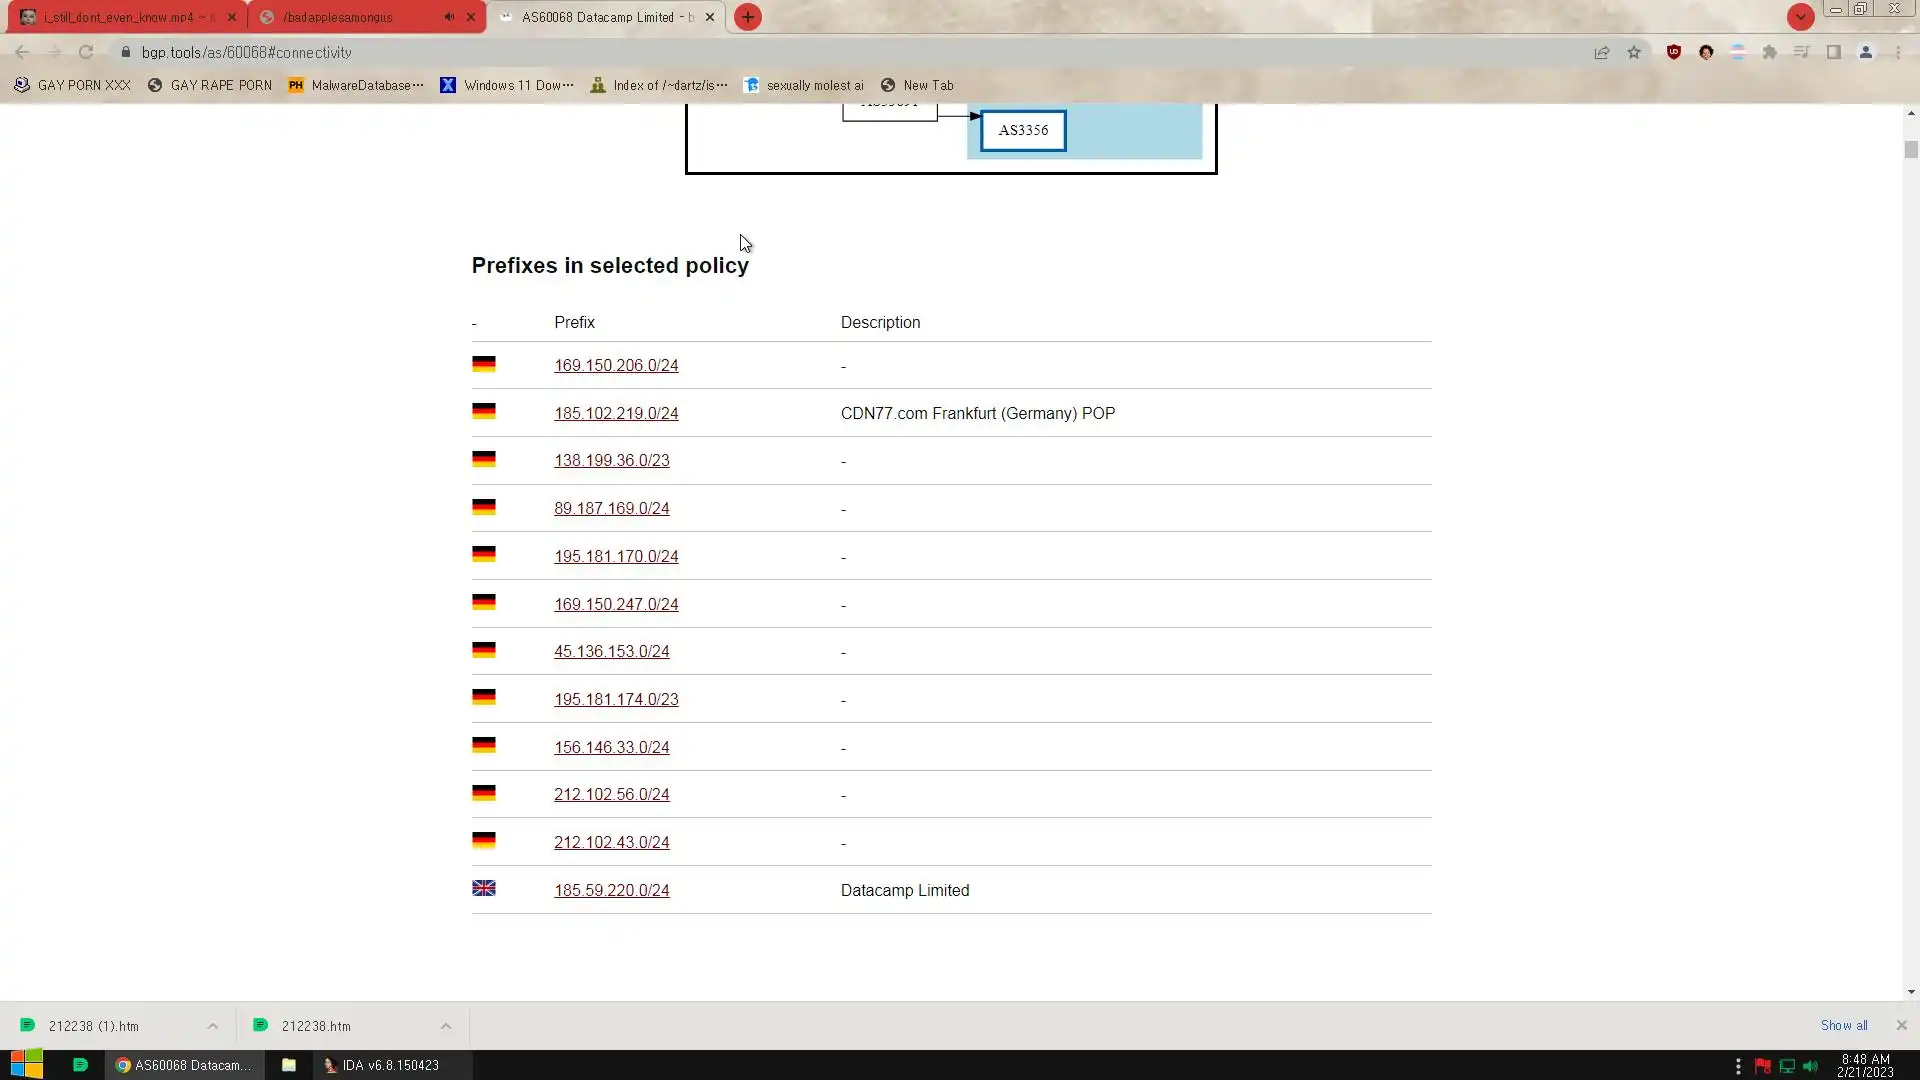Image resolution: width=1920 pixels, height=1080 pixels.
Task: Click Show all downloads link
Action: tap(1843, 1026)
